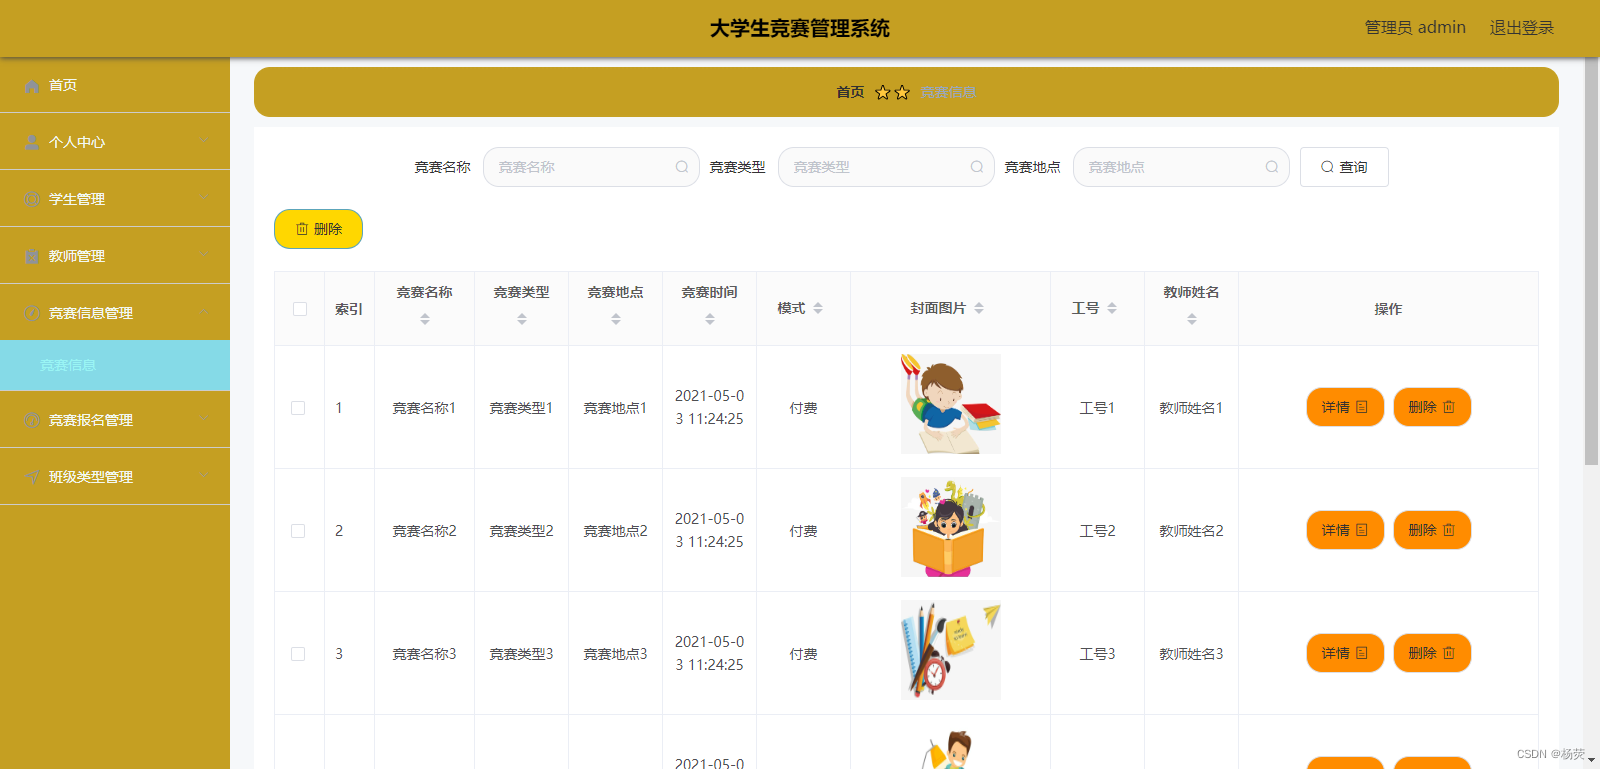Tick the checkbox for row 竞赛名称2
Screen dimensions: 1600x769
pyautogui.click(x=298, y=531)
